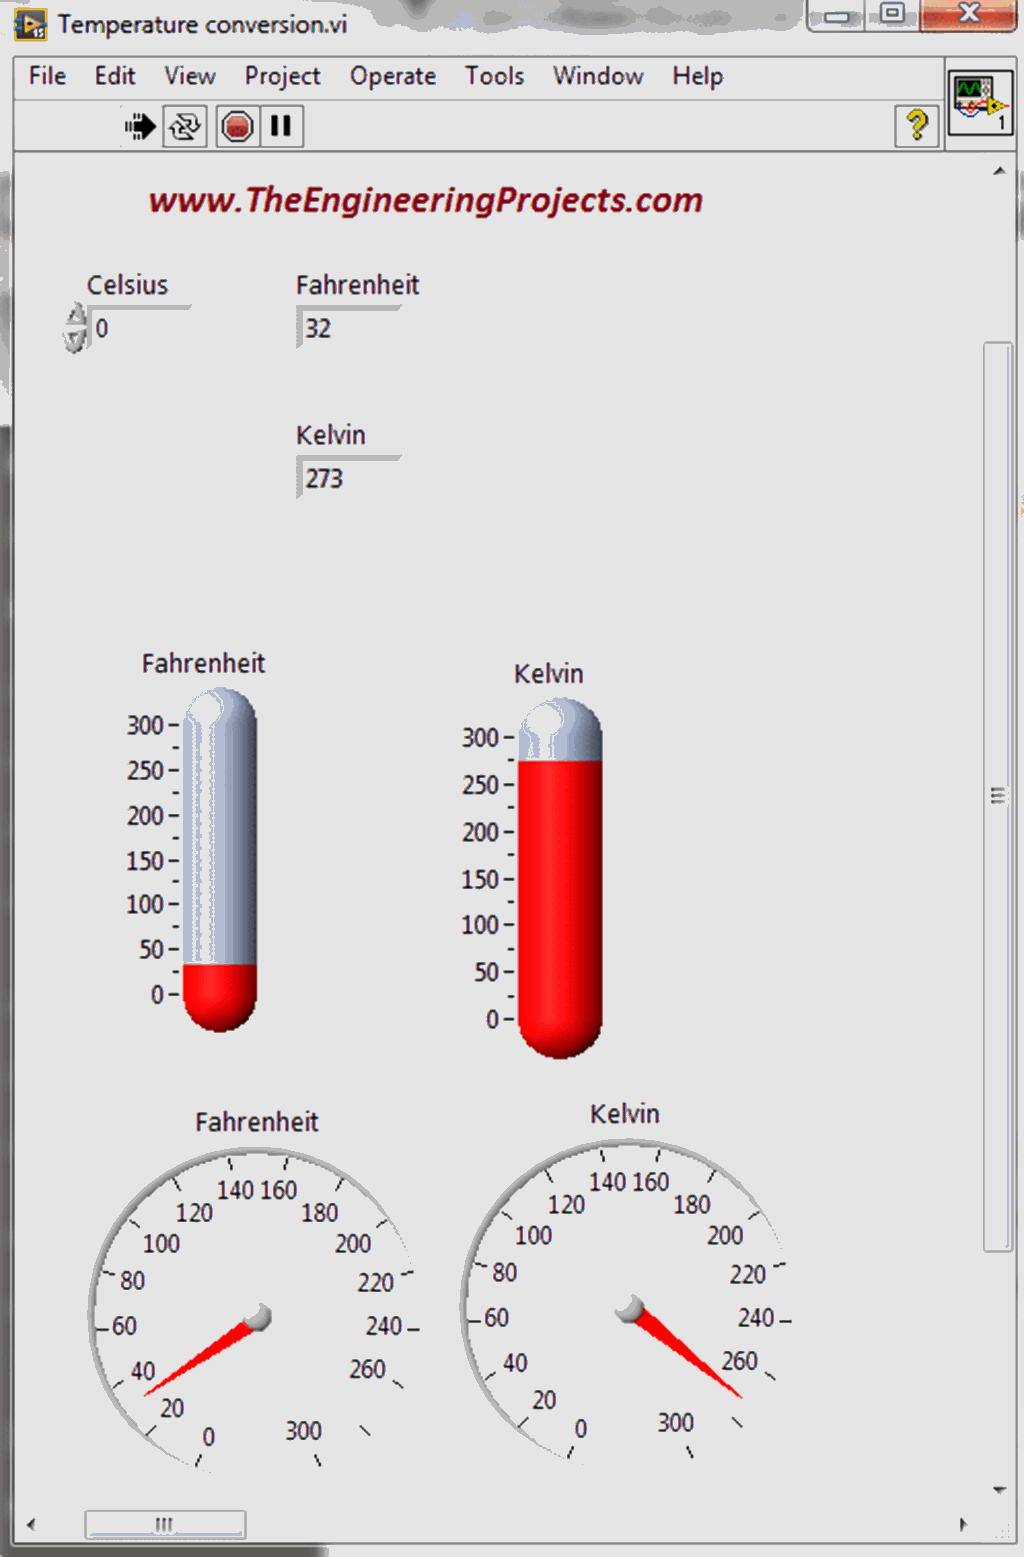Select the Run Continuously toolbar icon

183,126
